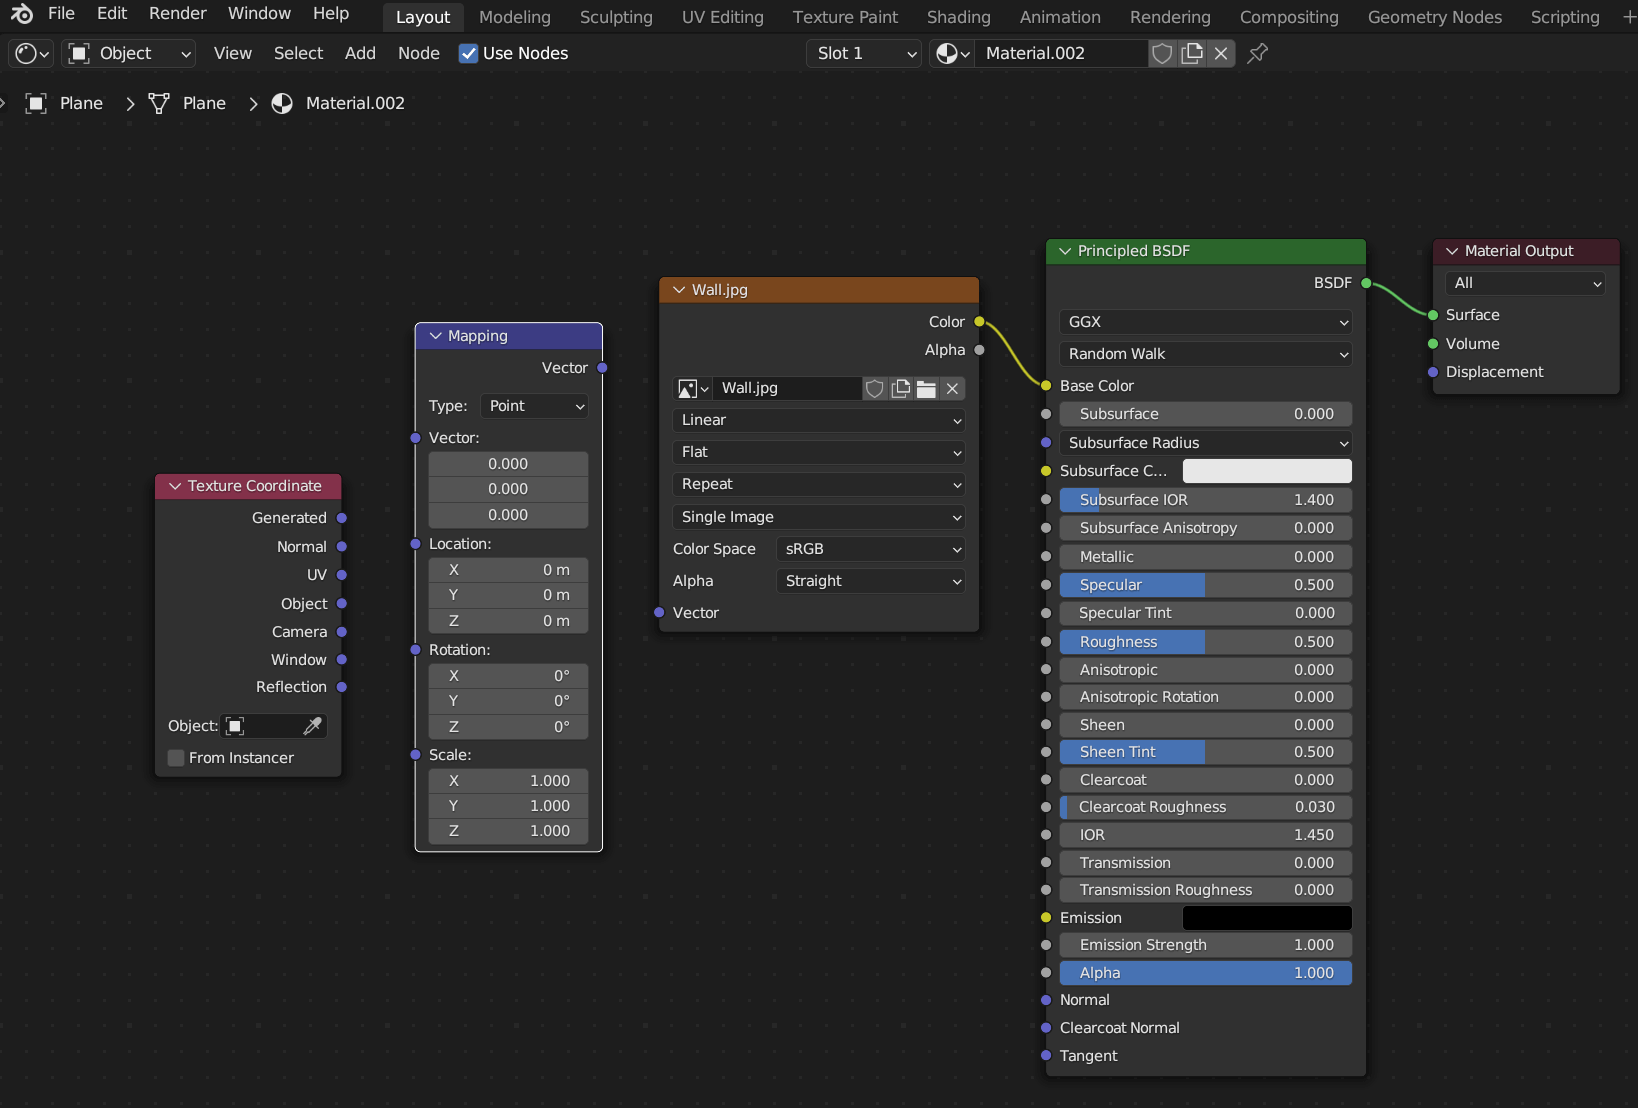Toggle fake user shield on Wall.jpg image
The image size is (1638, 1108).
coord(875,388)
